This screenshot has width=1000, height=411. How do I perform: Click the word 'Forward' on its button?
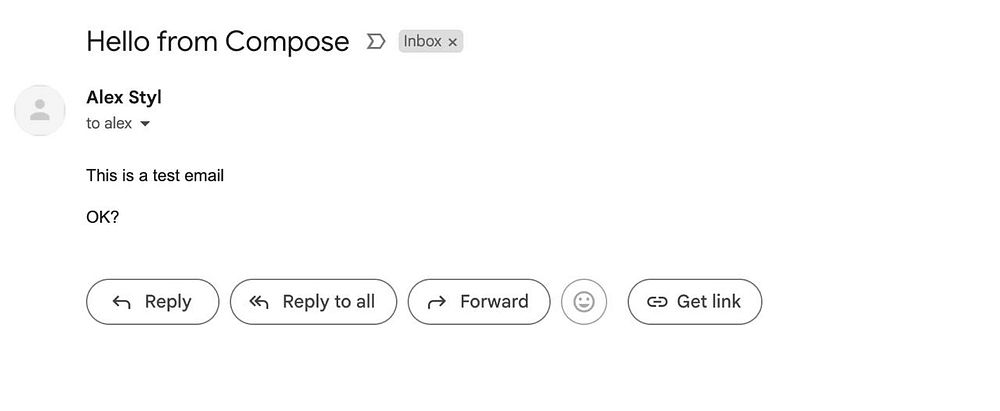pyautogui.click(x=494, y=302)
